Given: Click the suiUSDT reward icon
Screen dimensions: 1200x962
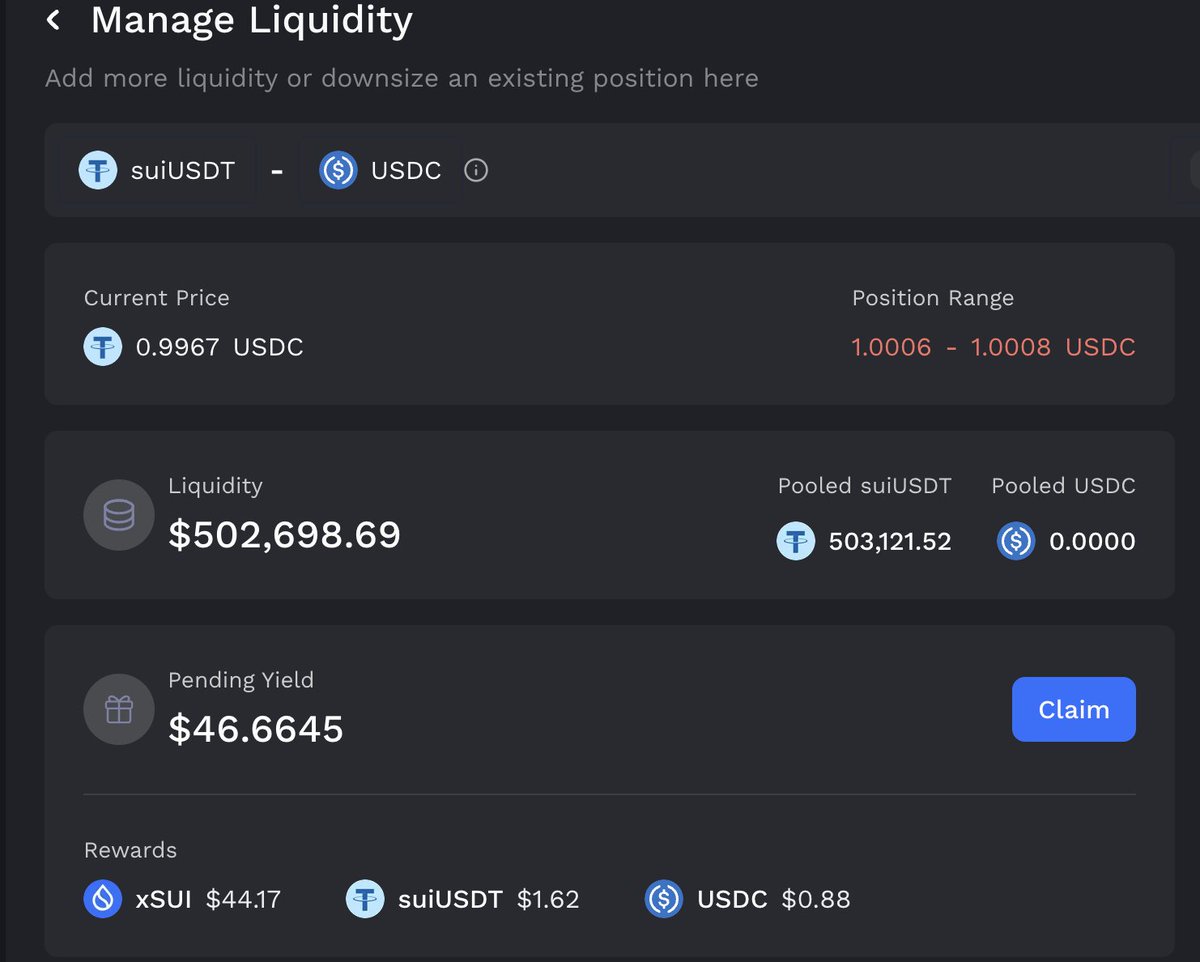Looking at the screenshot, I should click(x=365, y=899).
